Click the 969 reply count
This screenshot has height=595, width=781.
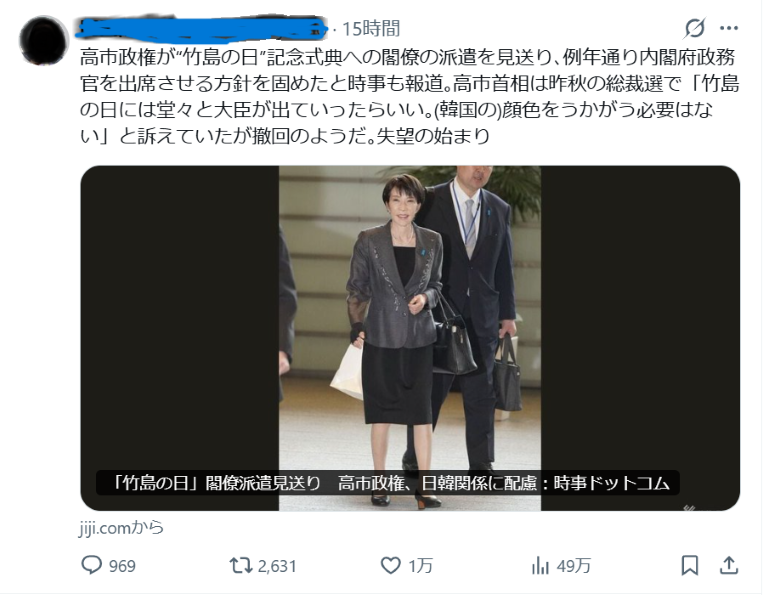[x=122, y=566]
